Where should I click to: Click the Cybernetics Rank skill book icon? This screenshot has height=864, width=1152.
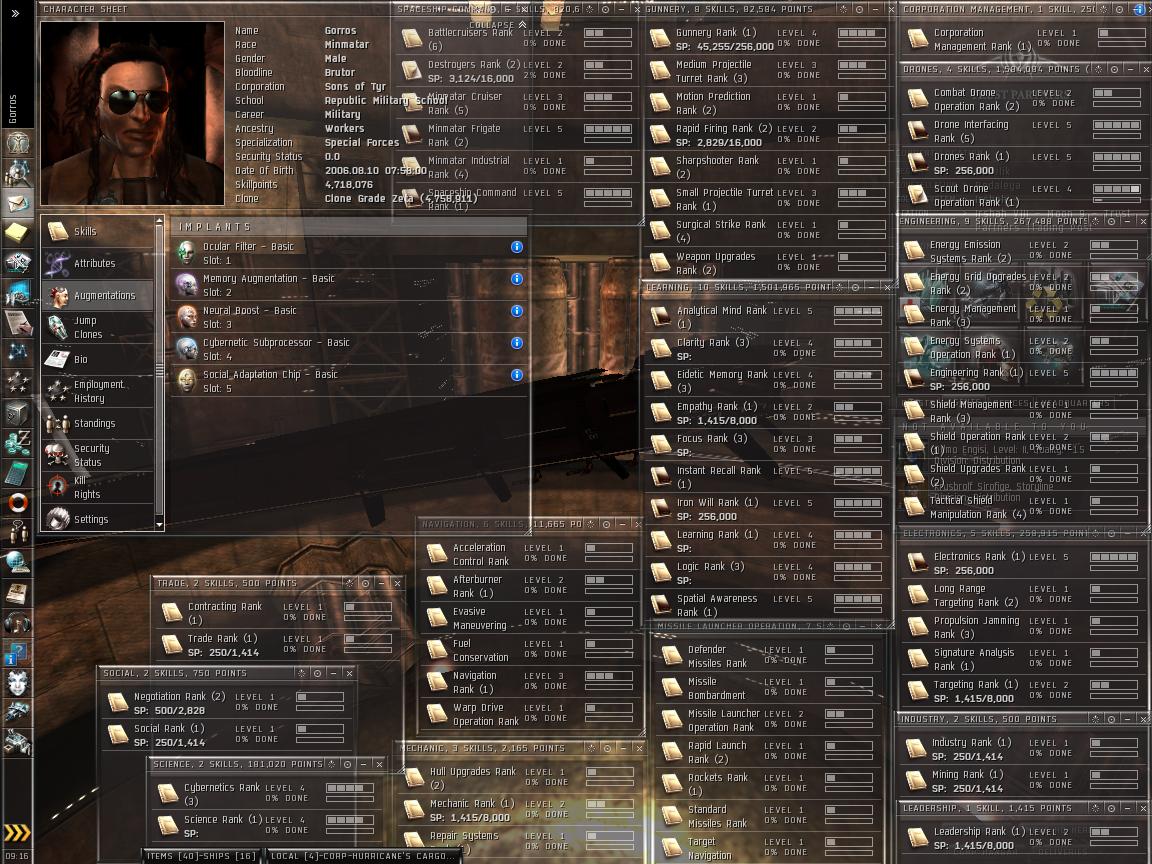point(168,793)
